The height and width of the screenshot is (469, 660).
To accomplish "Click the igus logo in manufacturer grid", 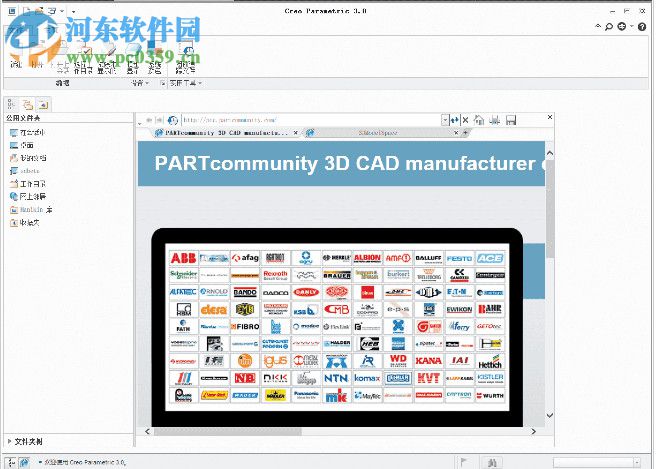I will click(275, 361).
